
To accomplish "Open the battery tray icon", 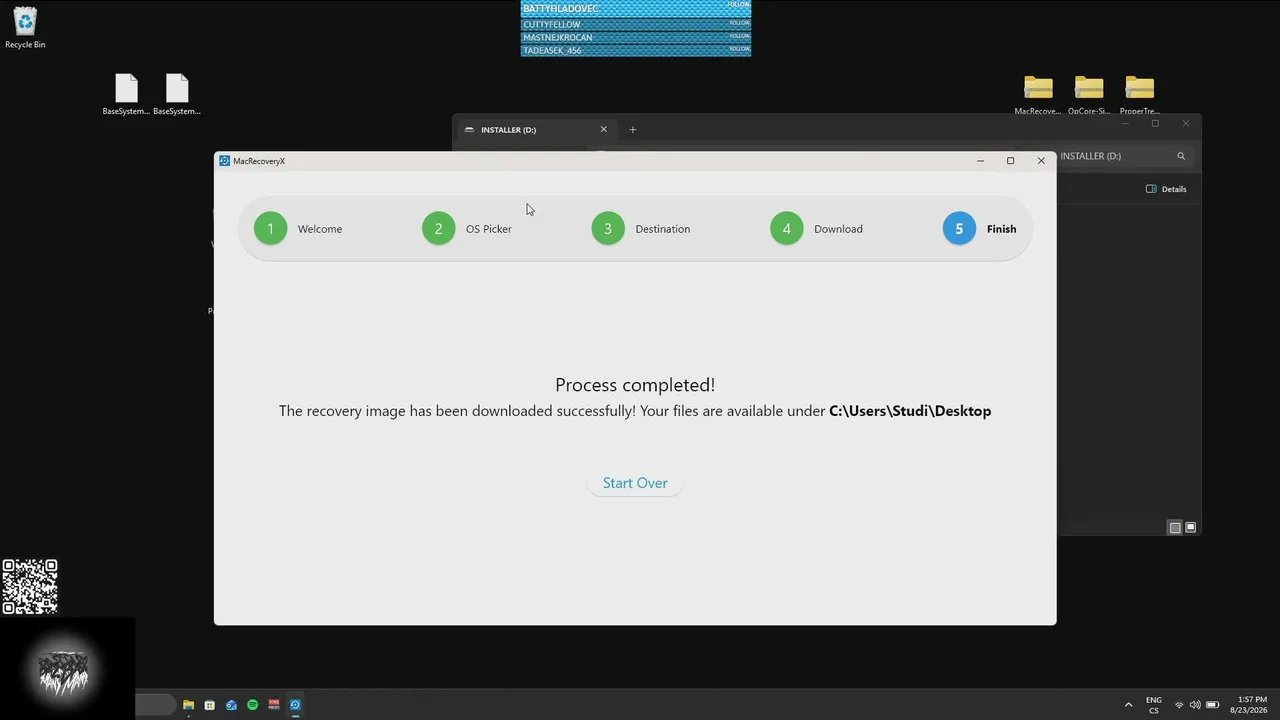I will (x=1212, y=705).
